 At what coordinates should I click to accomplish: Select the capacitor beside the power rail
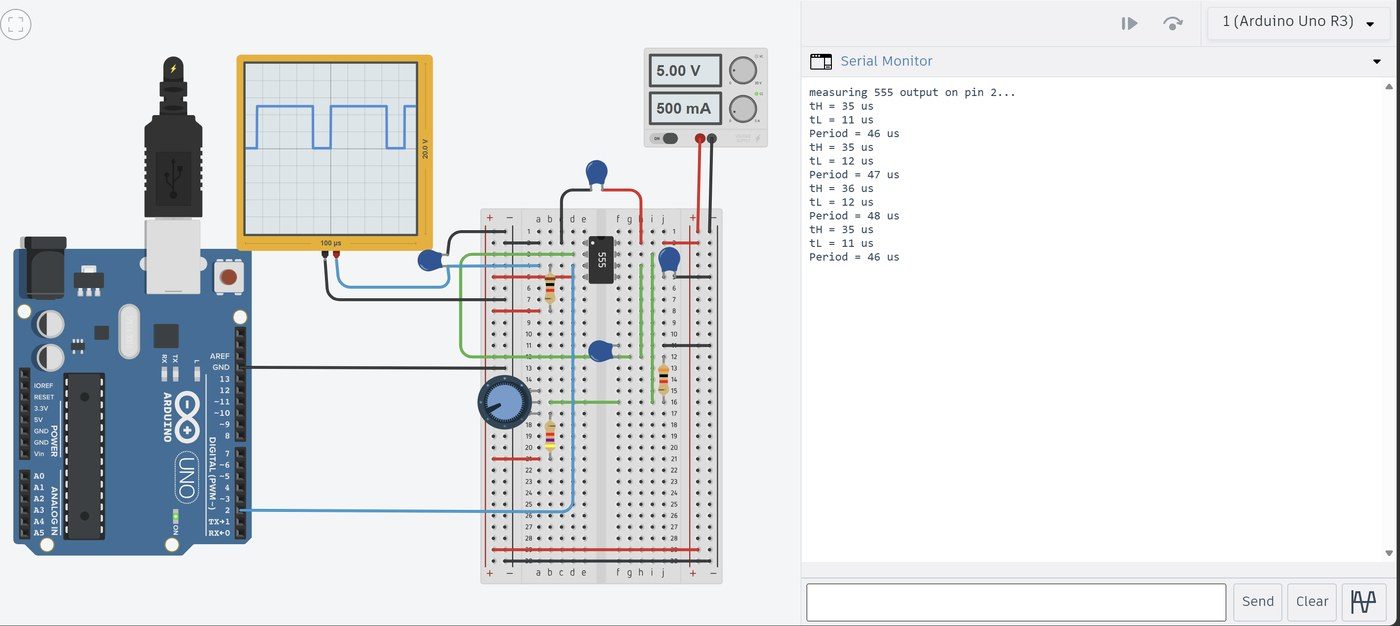669,261
